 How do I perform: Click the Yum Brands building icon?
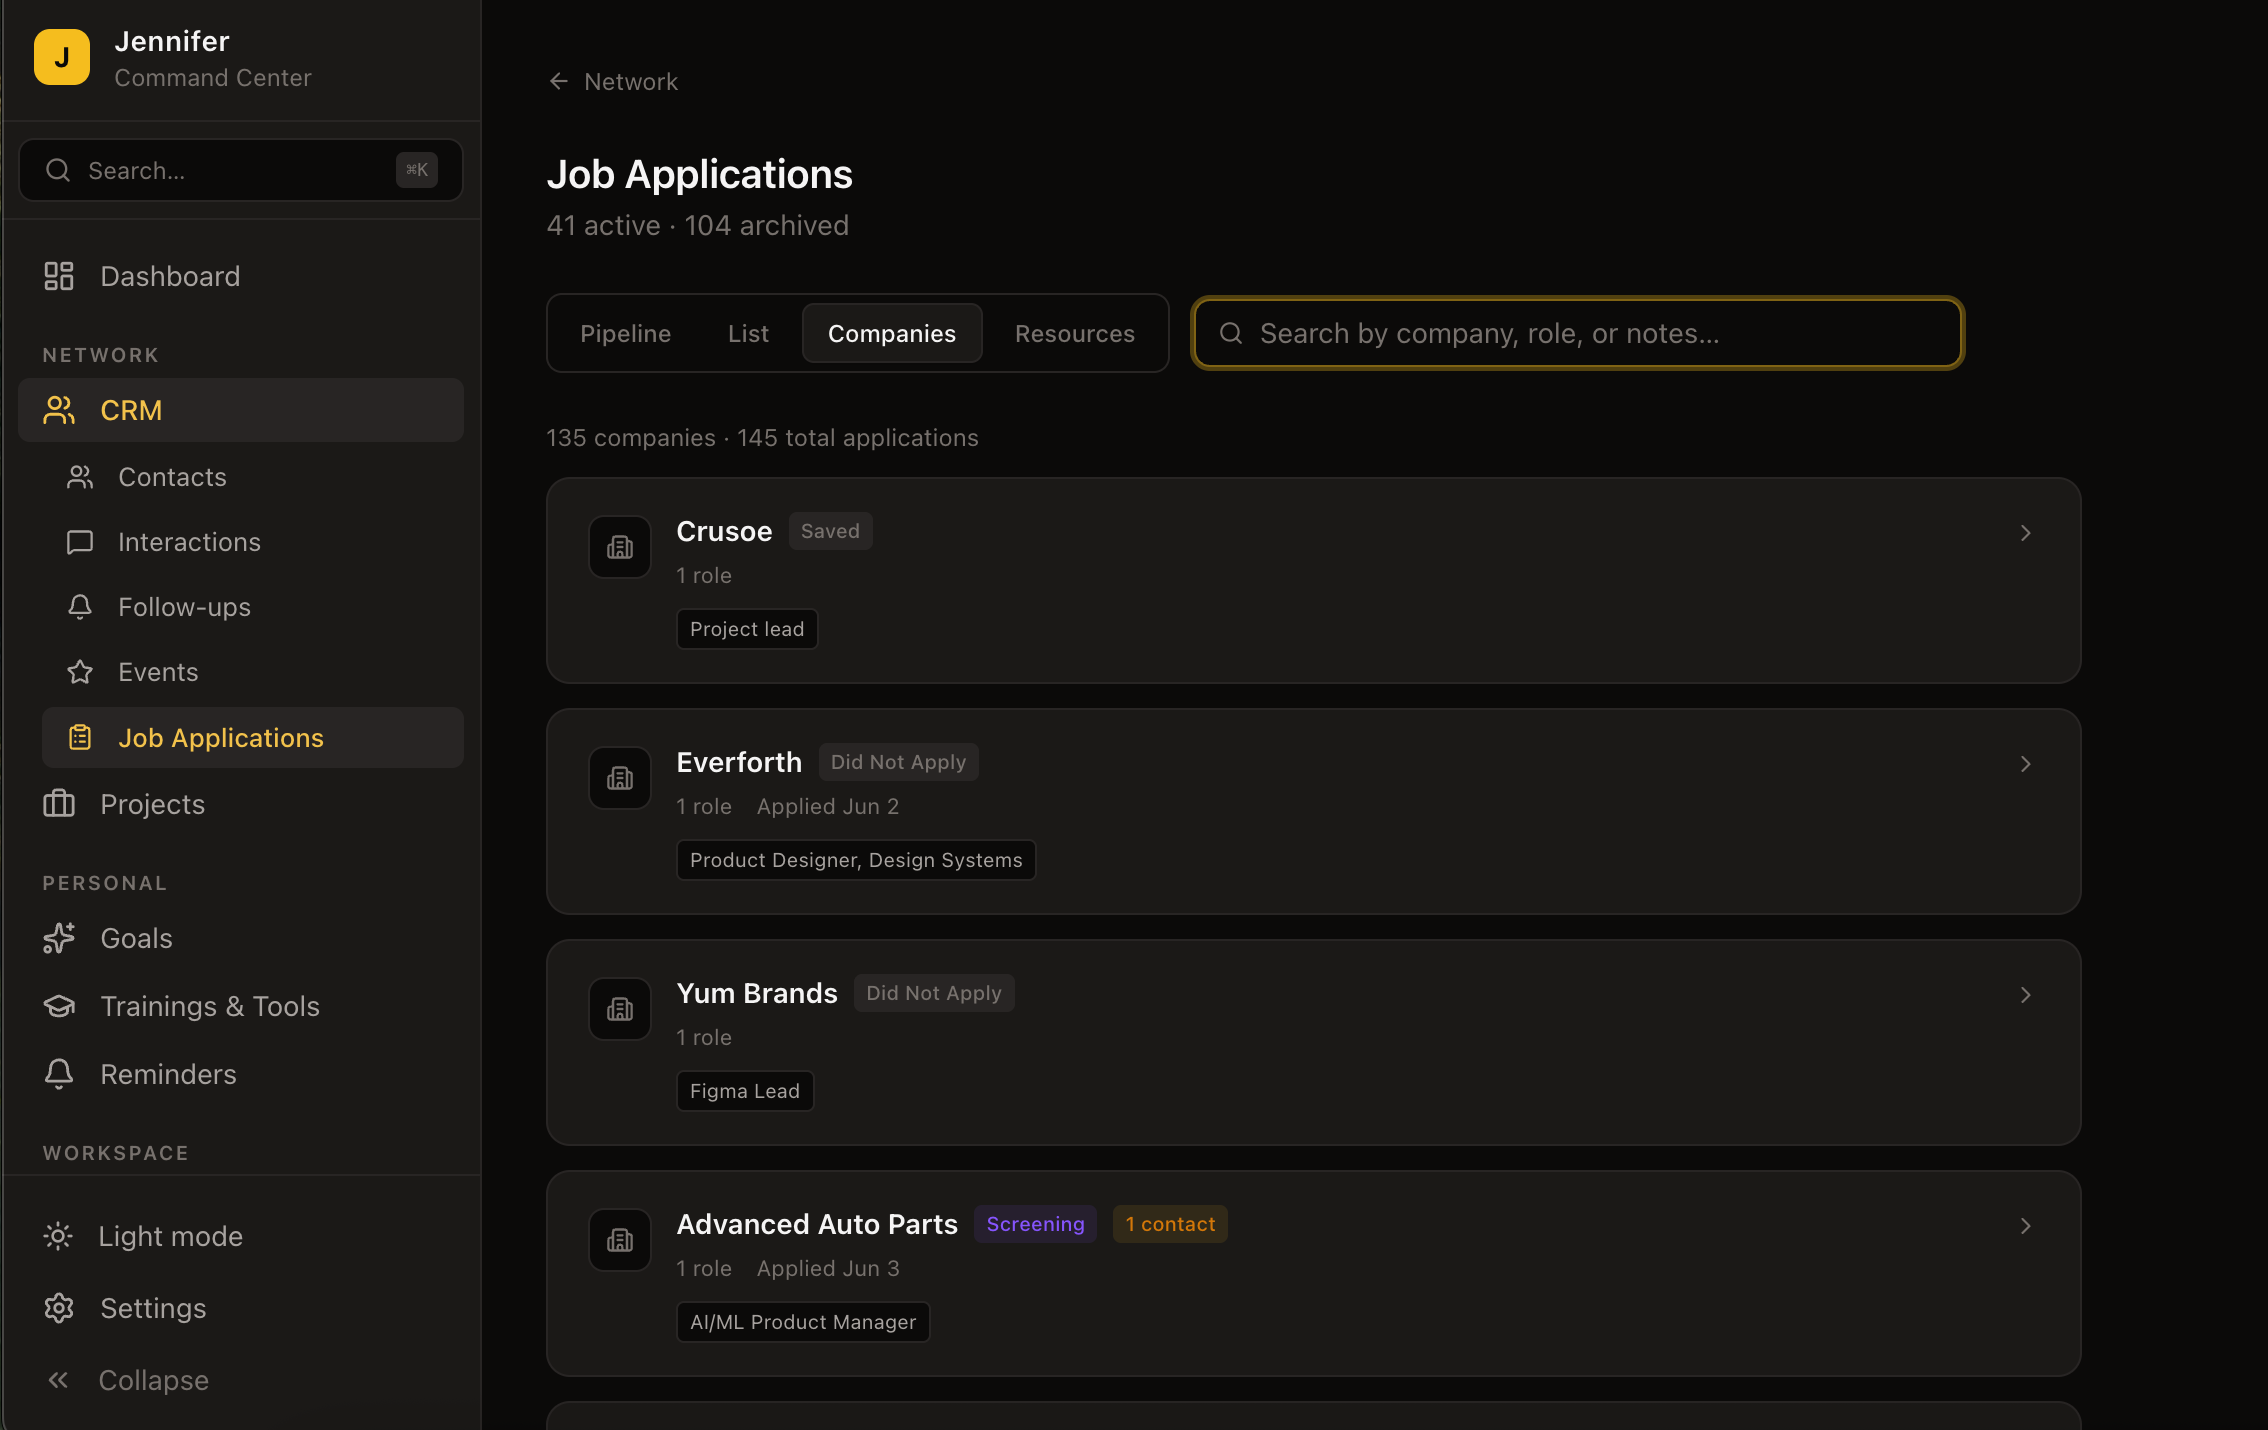point(620,1009)
